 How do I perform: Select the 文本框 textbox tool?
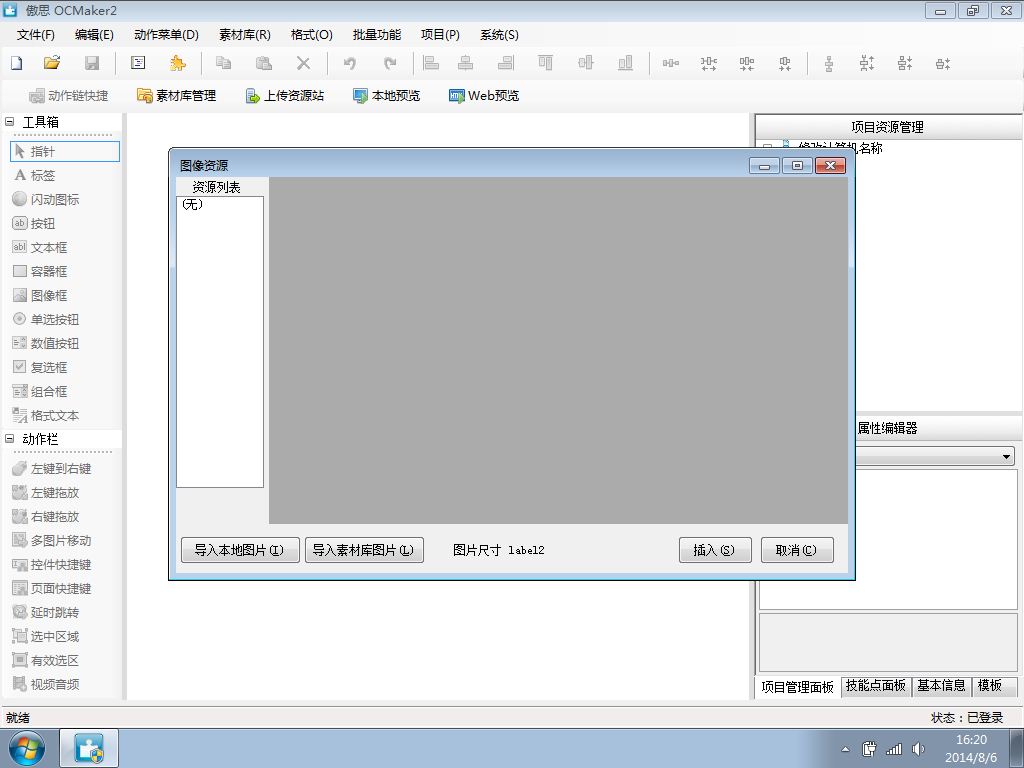click(x=40, y=248)
